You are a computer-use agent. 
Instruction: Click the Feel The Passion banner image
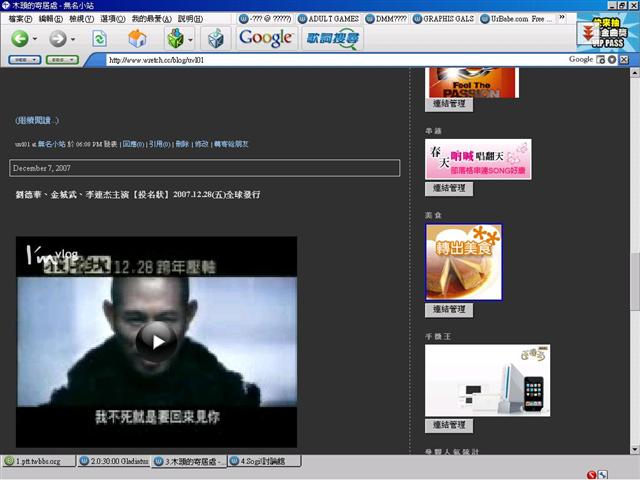pos(472,83)
